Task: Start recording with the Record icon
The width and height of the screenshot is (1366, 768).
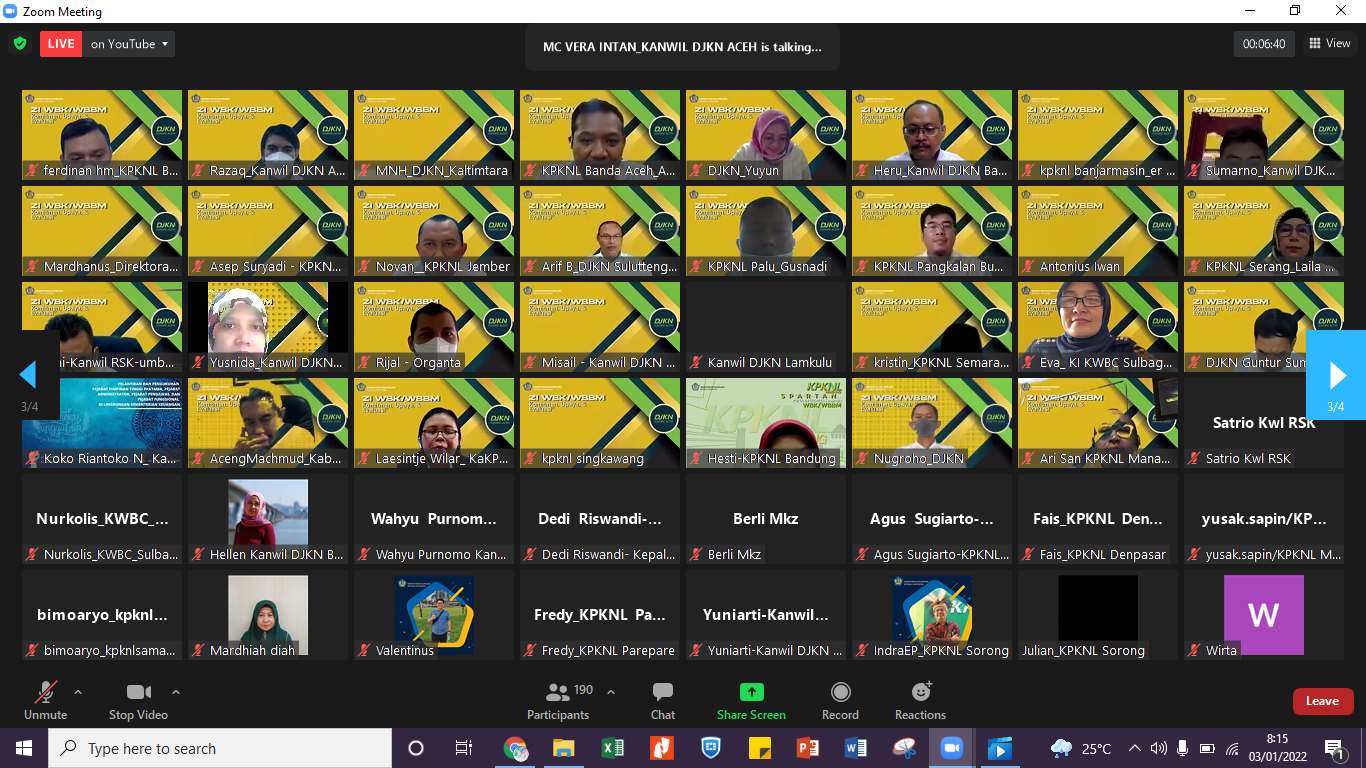Action: 840,701
